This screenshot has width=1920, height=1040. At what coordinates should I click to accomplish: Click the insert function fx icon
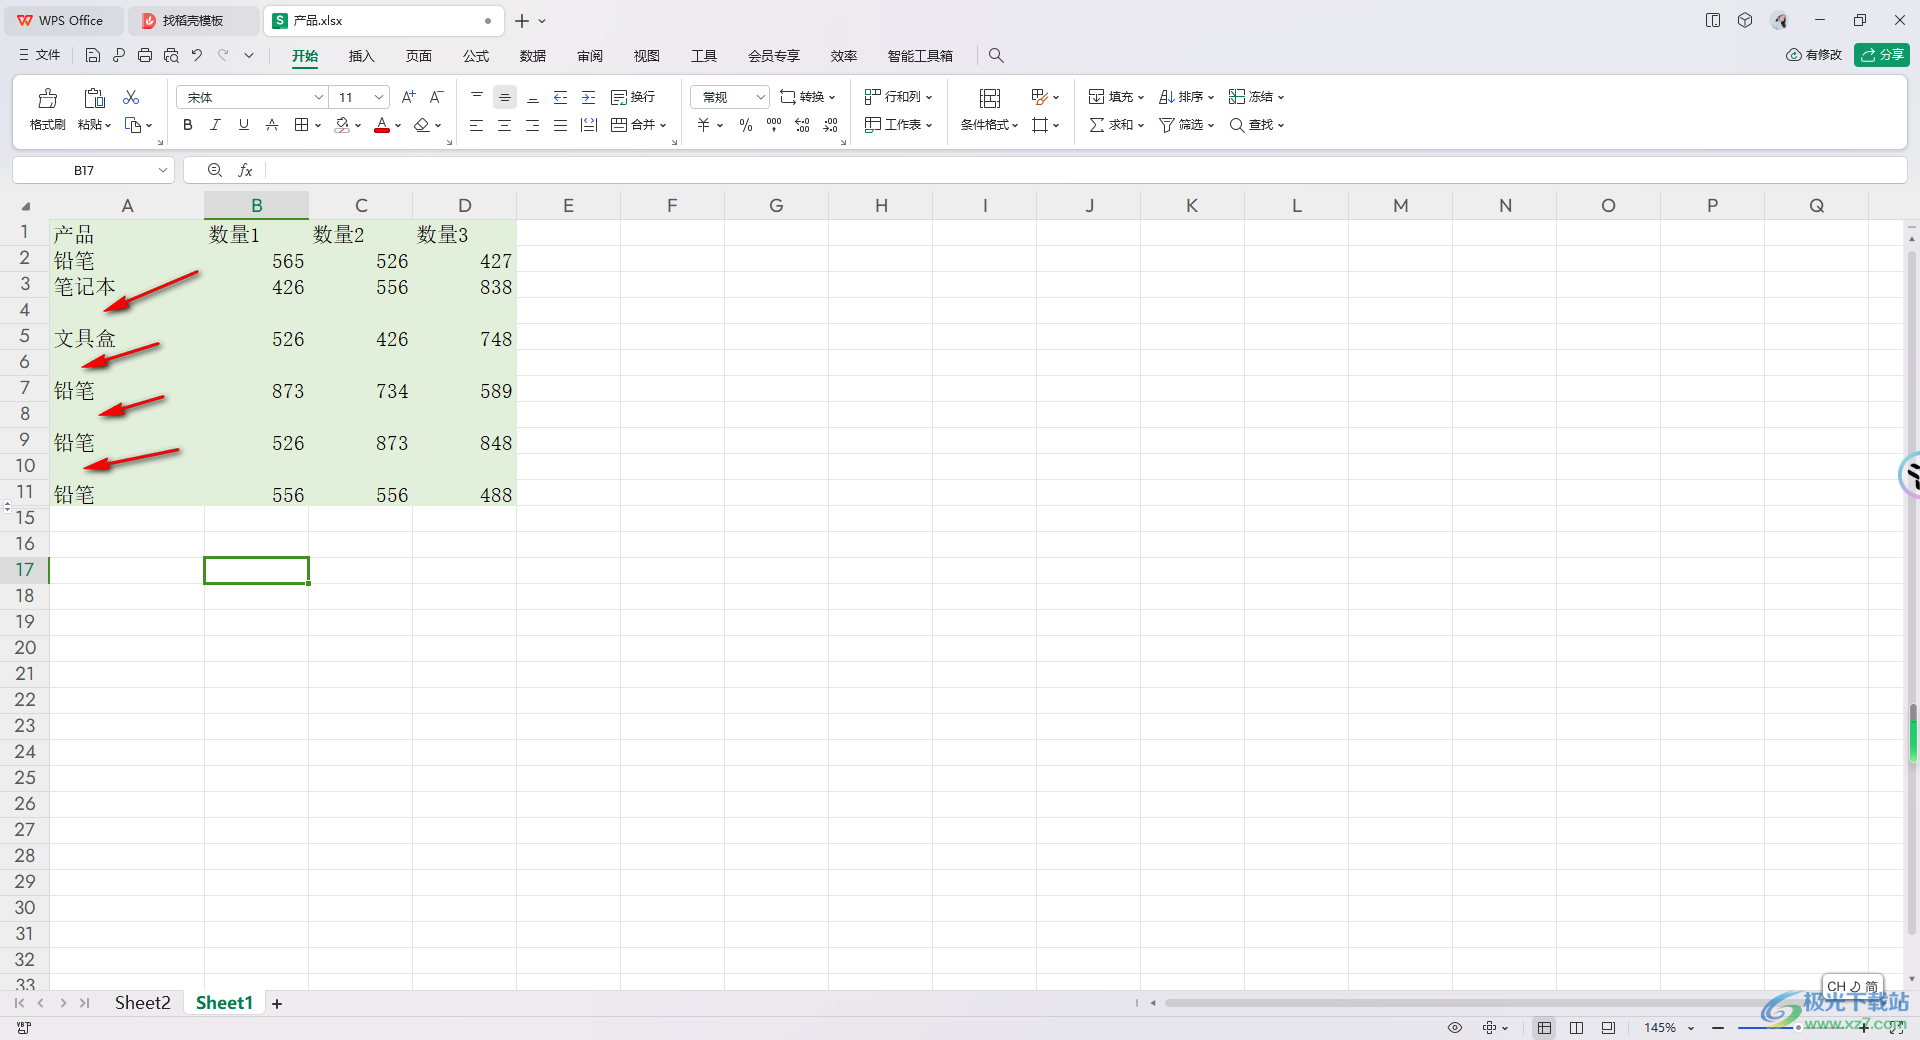click(245, 171)
